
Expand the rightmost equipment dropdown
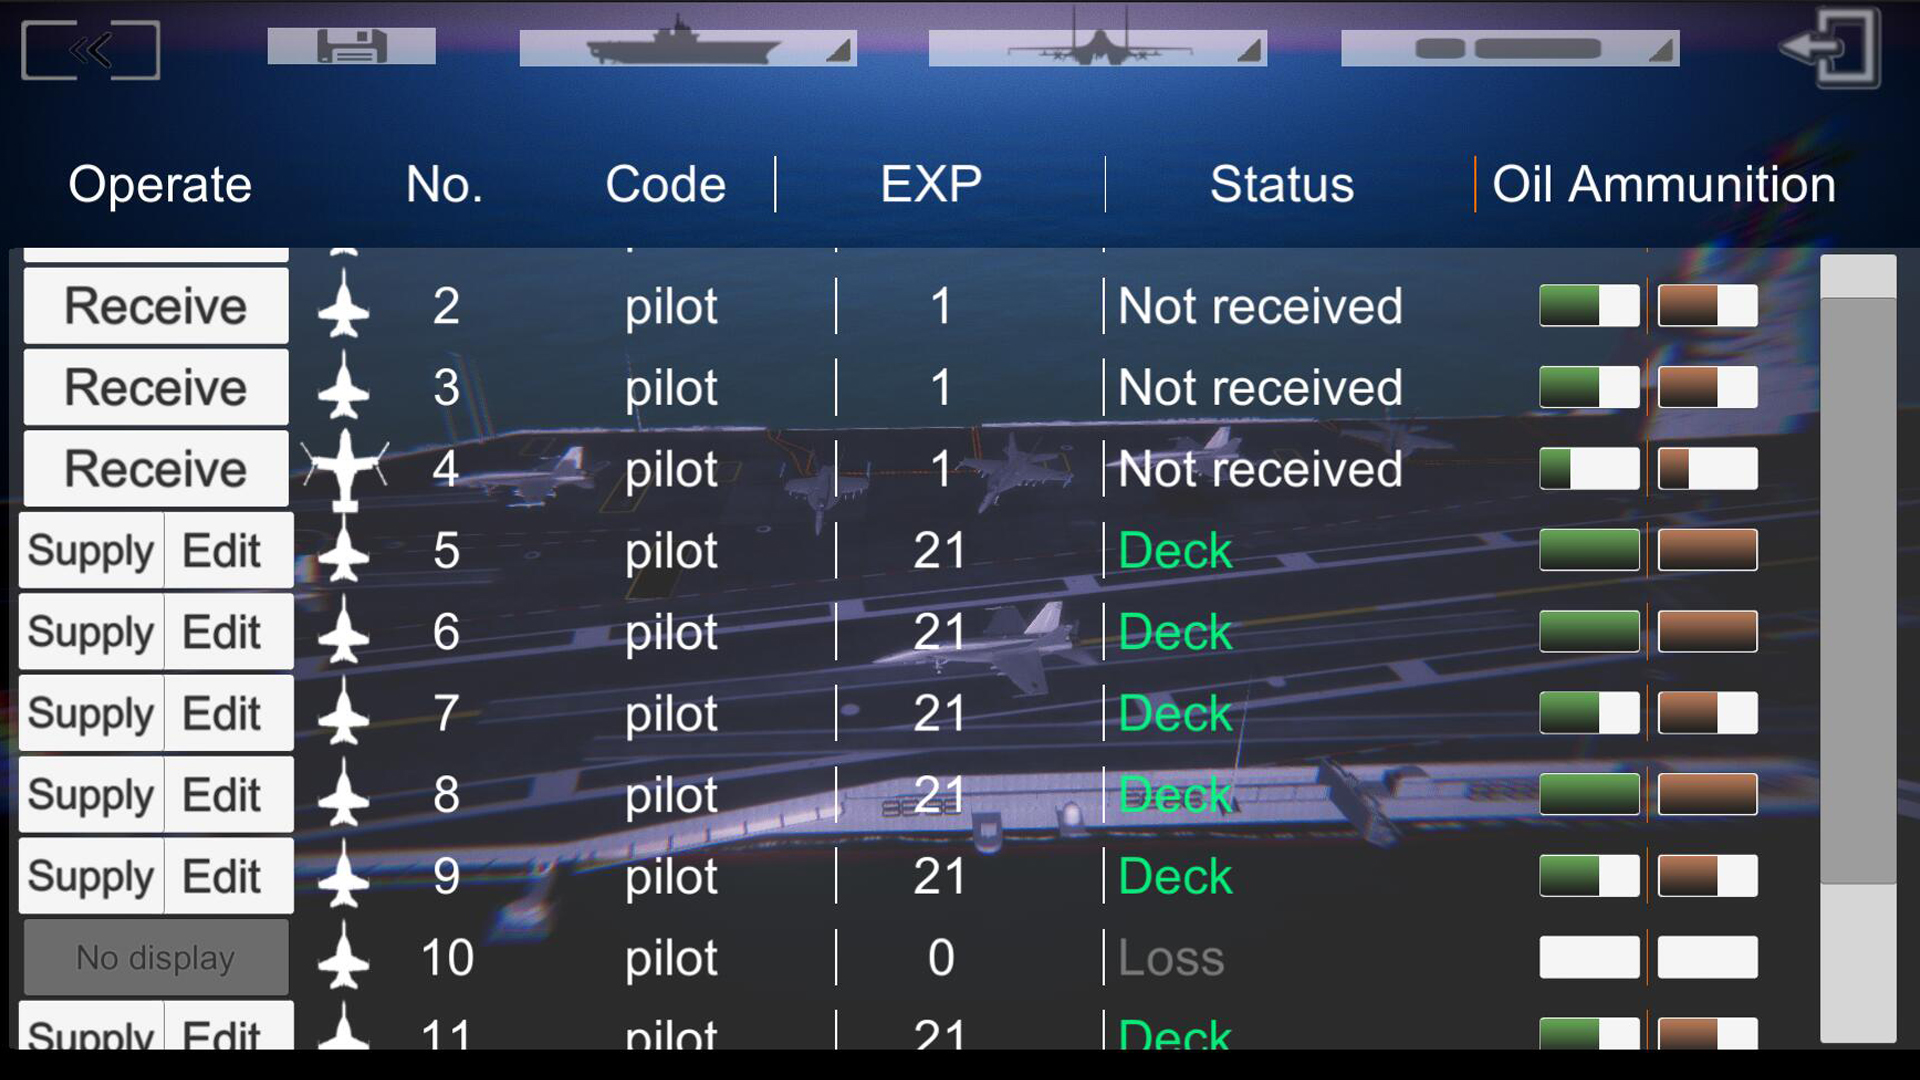(x=1662, y=46)
